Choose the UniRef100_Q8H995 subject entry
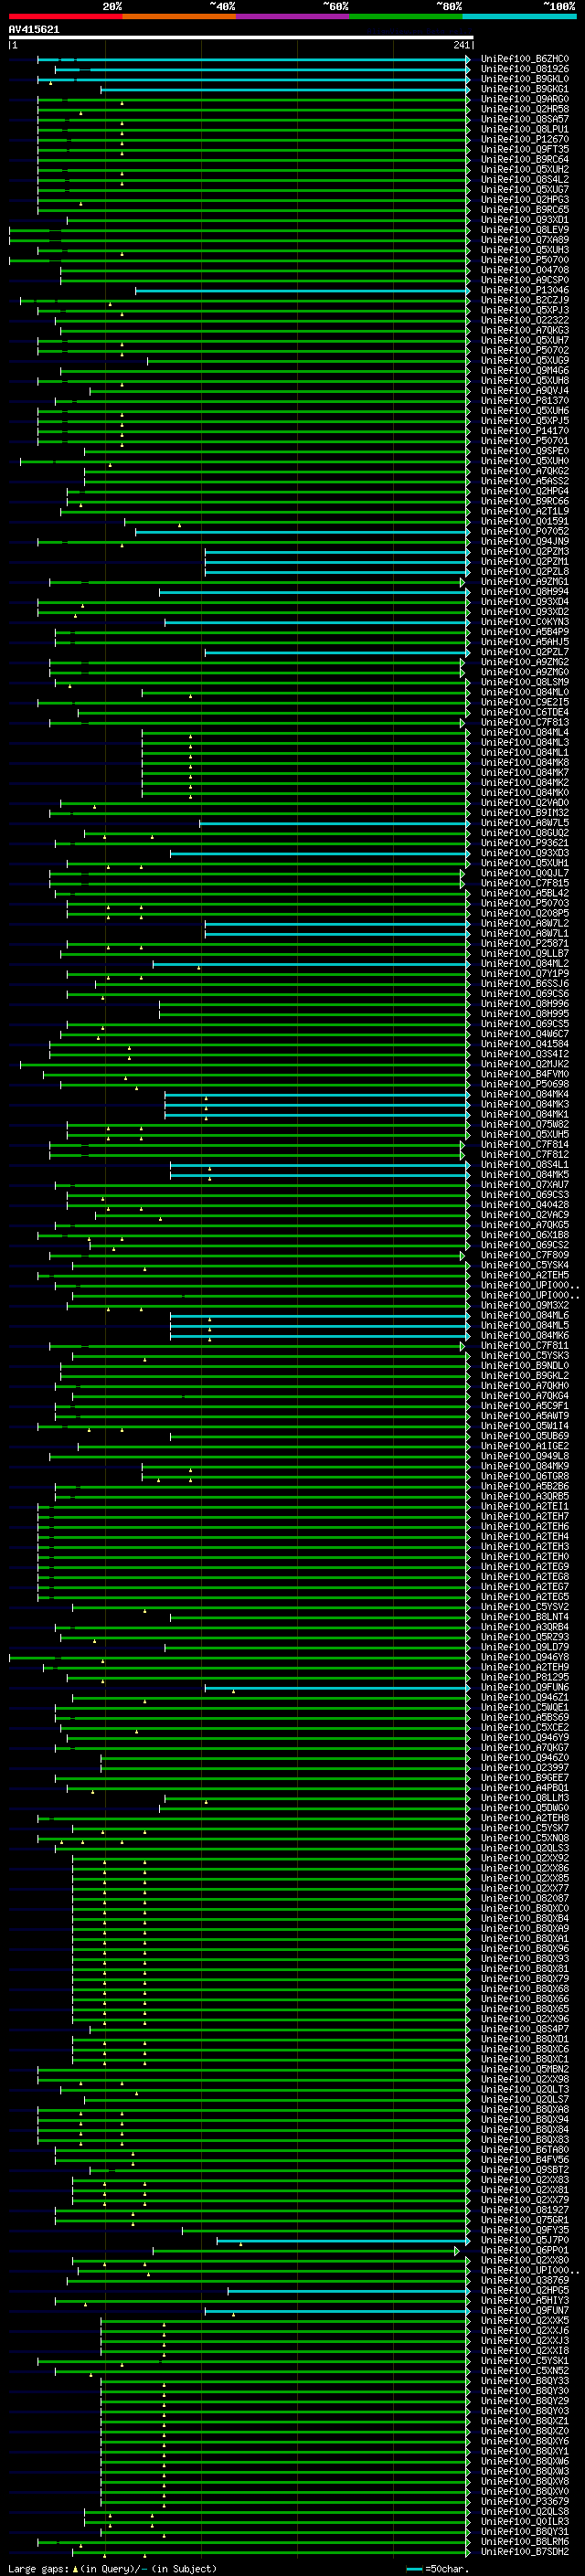 524,1014
